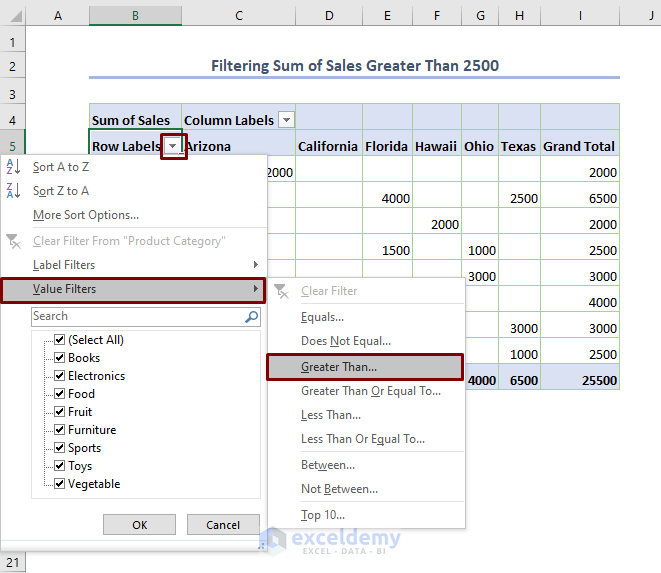Click the Clear Filter funnel icon in submenu

point(282,291)
